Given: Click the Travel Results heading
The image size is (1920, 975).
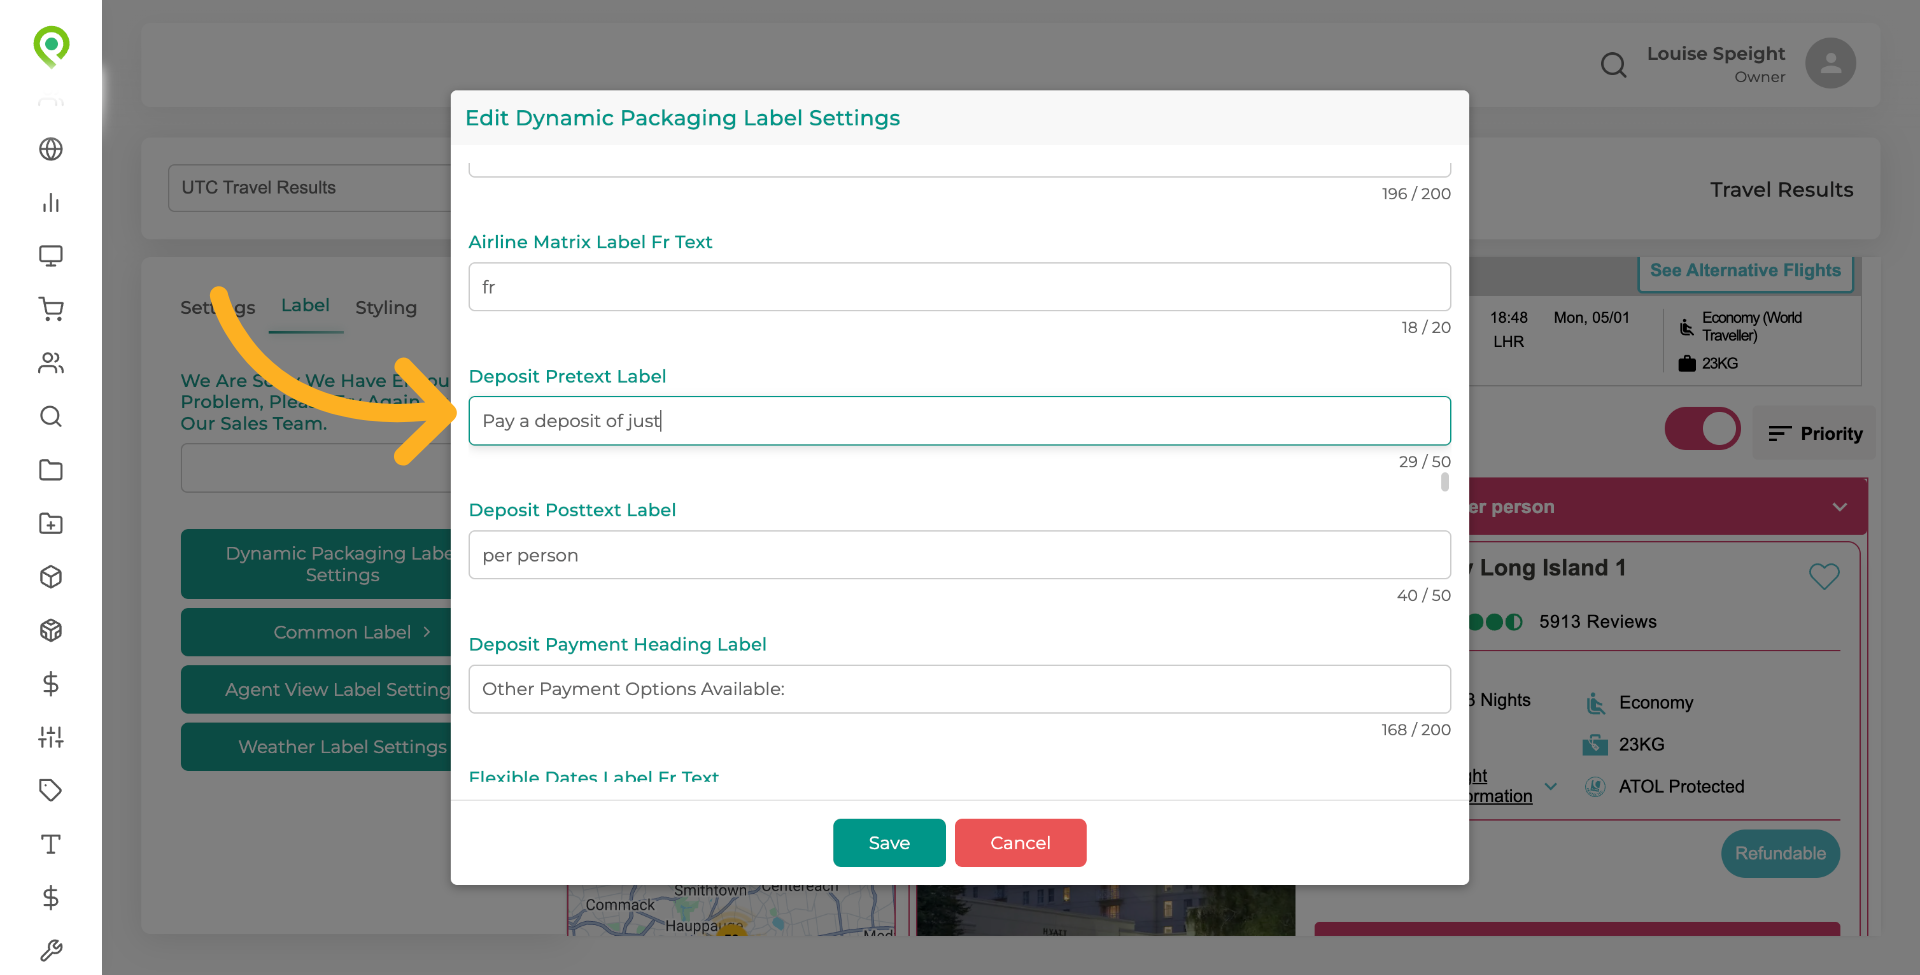Looking at the screenshot, I should (x=1781, y=190).
